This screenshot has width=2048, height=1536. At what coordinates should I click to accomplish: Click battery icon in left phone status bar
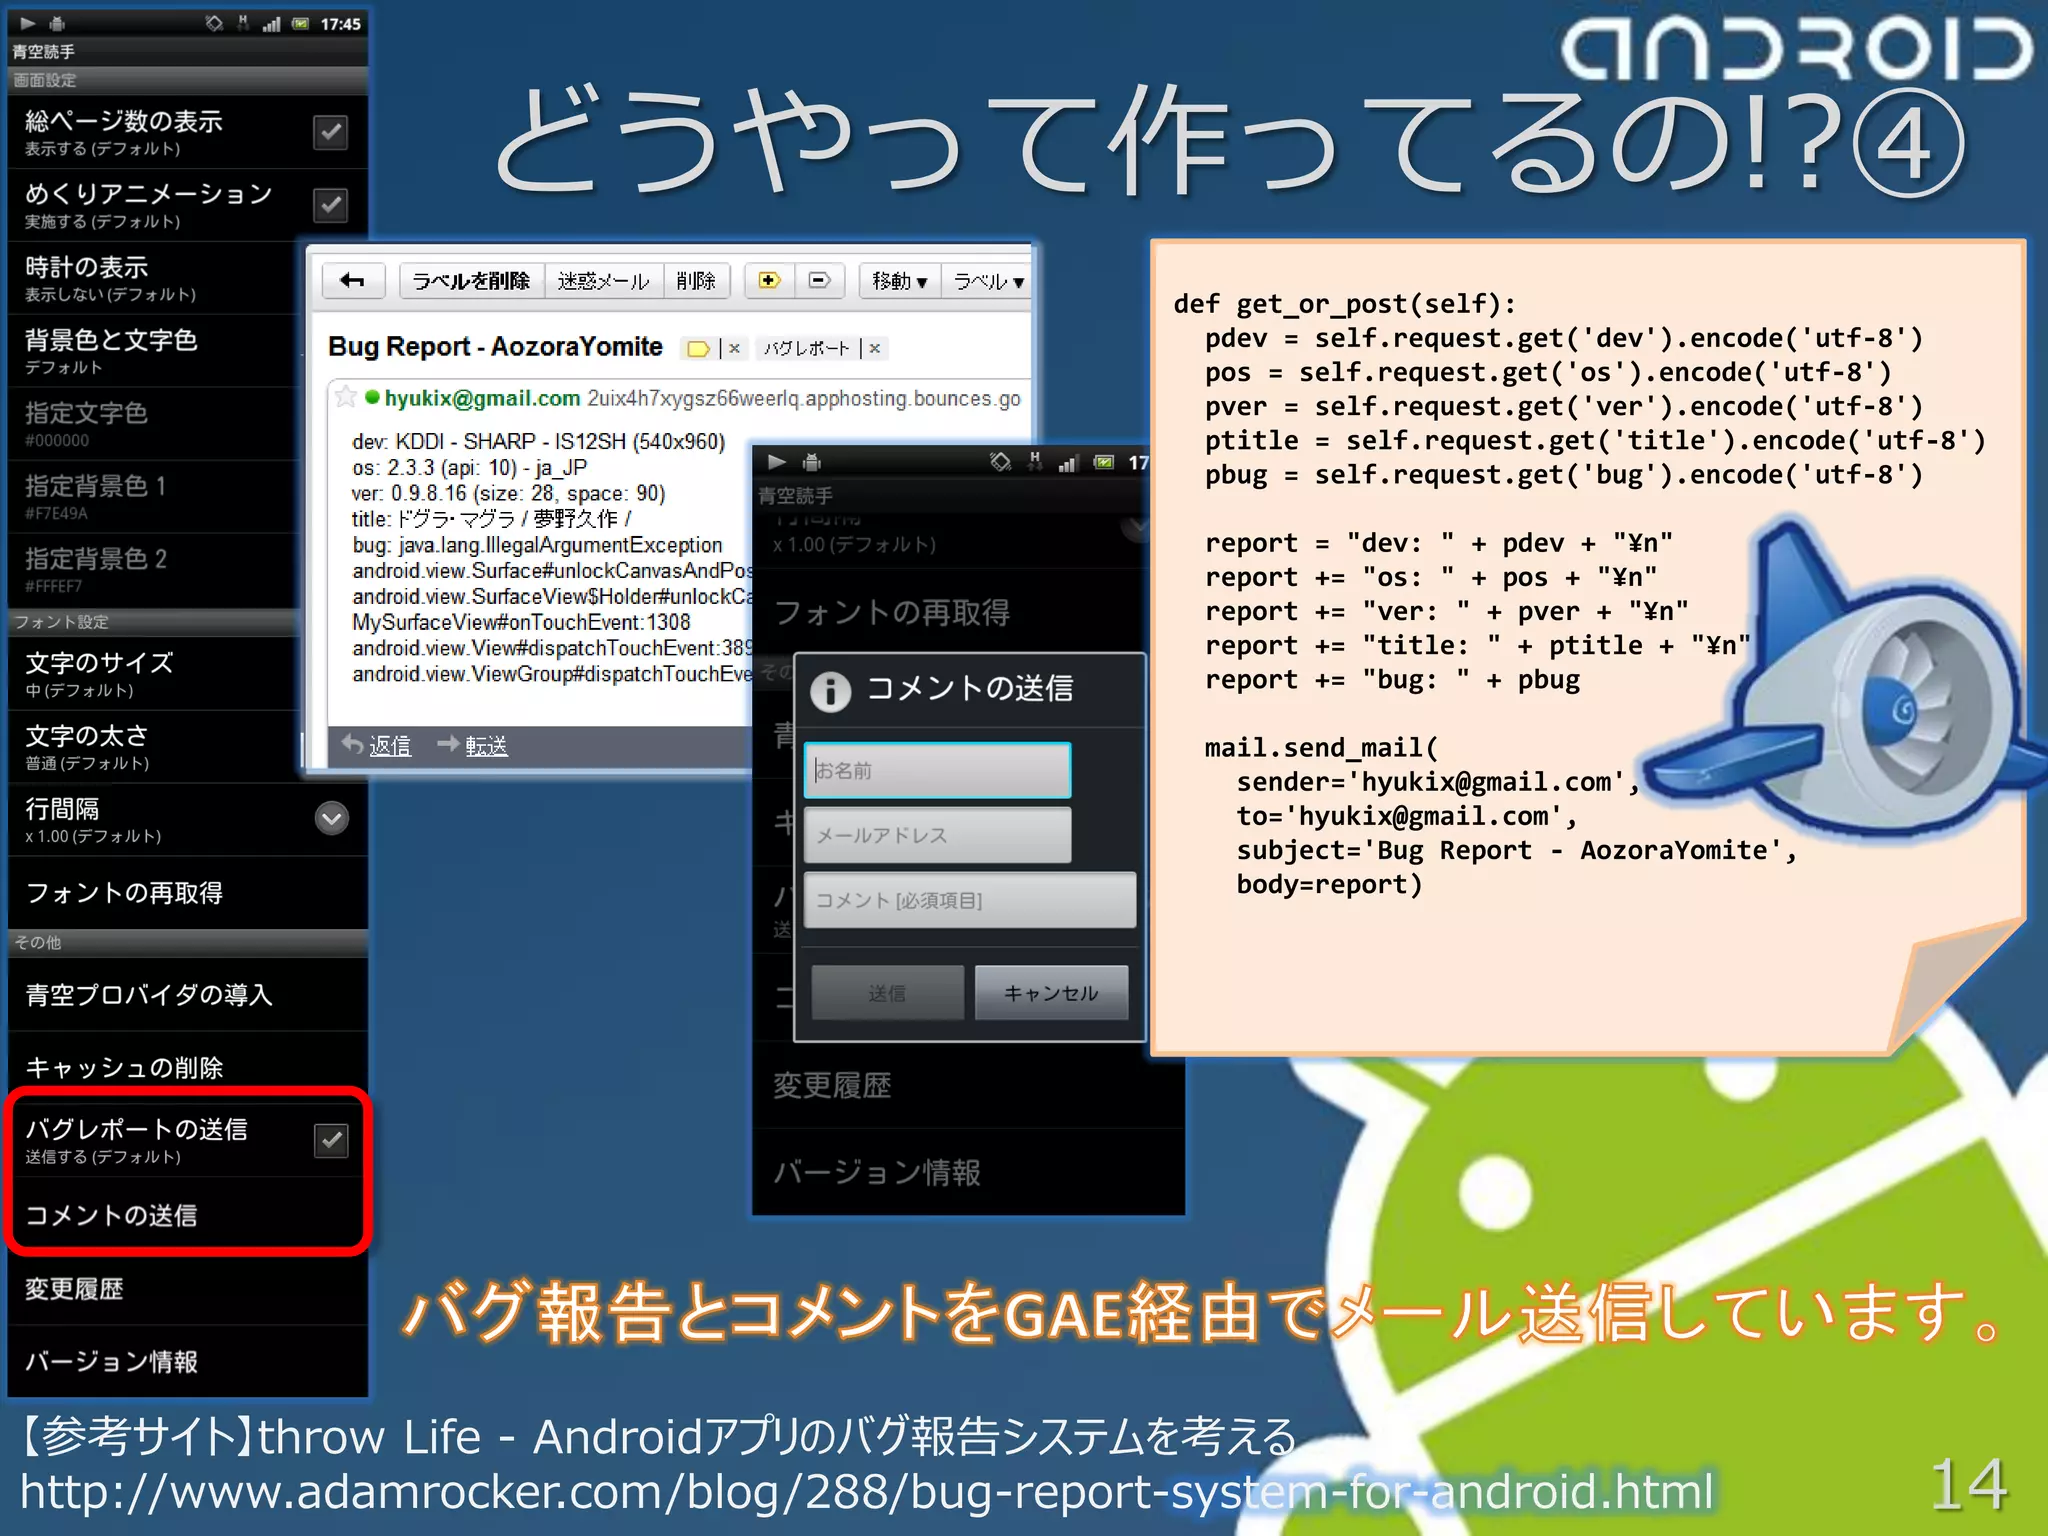point(300,23)
